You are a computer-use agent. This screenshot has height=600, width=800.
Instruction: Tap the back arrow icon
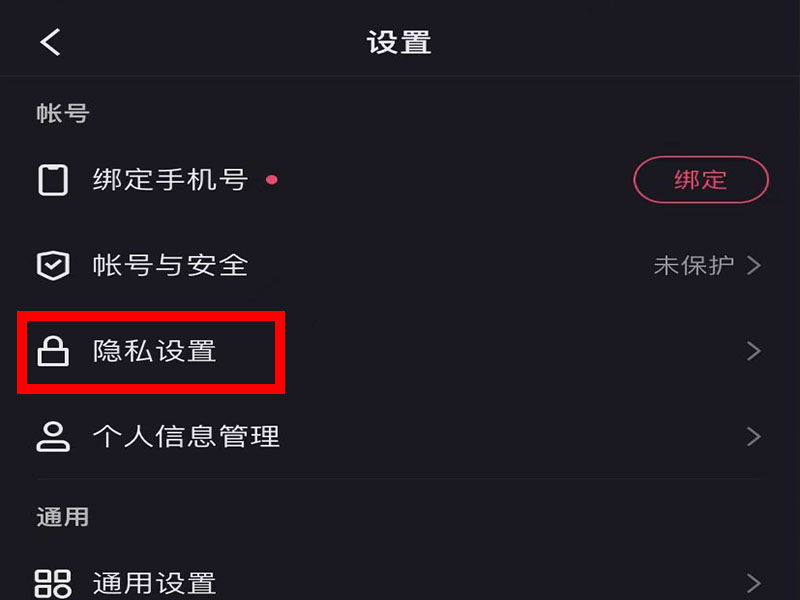(x=51, y=42)
